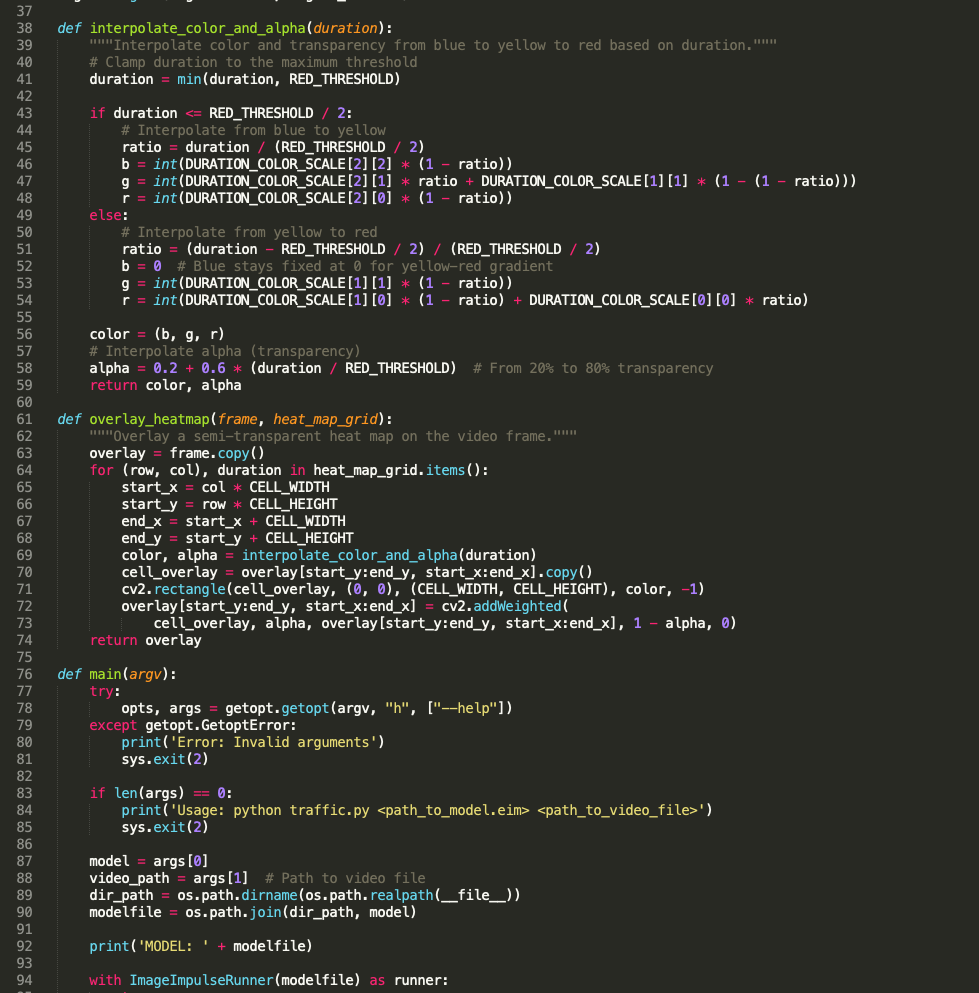This screenshot has height=993, width=979.
Task: Click ImageImpulseRunner on line 94
Action: 201,980
